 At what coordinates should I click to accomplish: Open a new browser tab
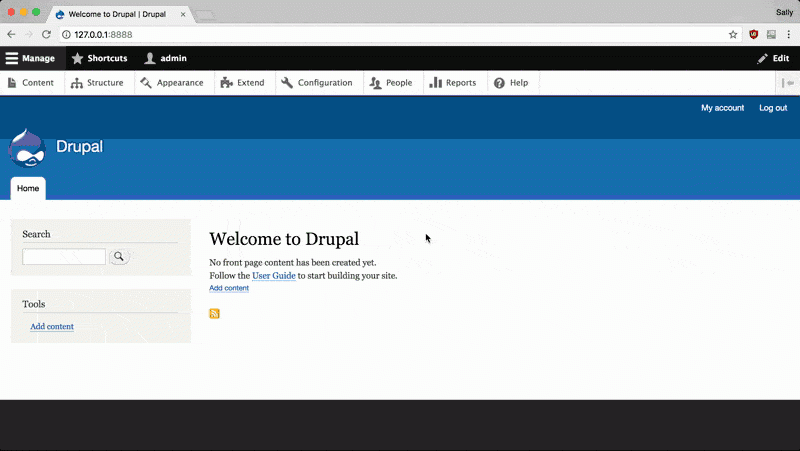click(206, 15)
